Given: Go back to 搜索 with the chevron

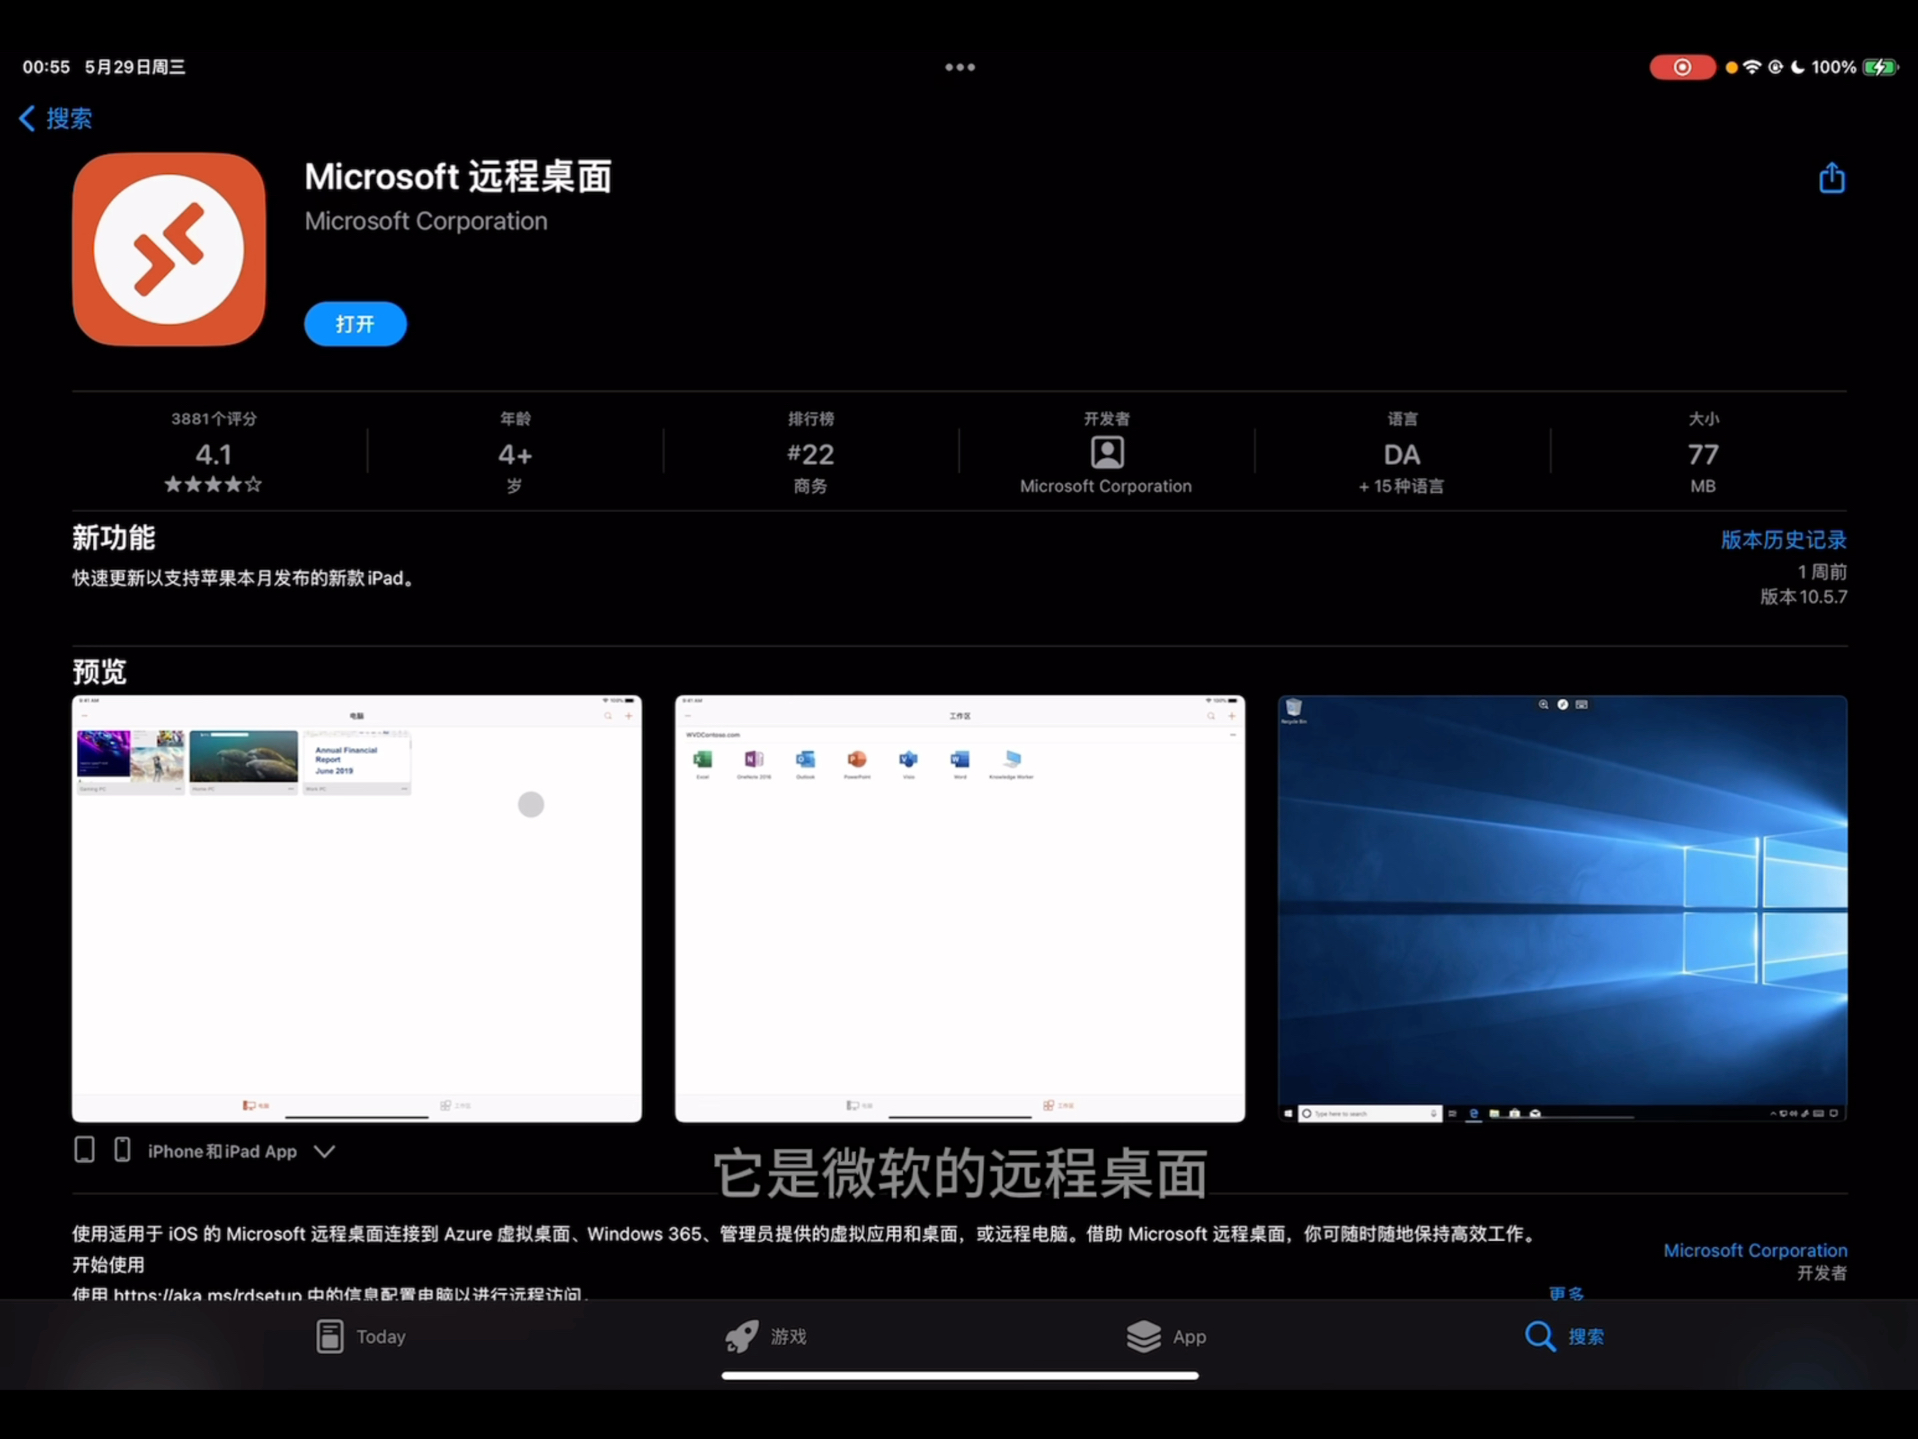Looking at the screenshot, I should click(x=56, y=118).
